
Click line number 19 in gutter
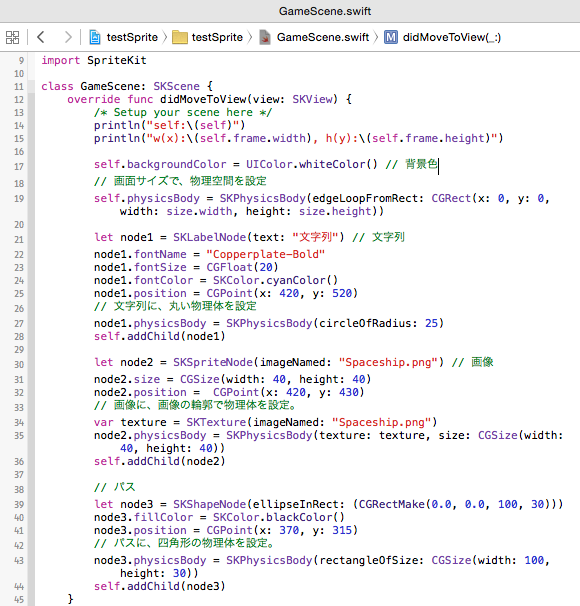(19, 199)
